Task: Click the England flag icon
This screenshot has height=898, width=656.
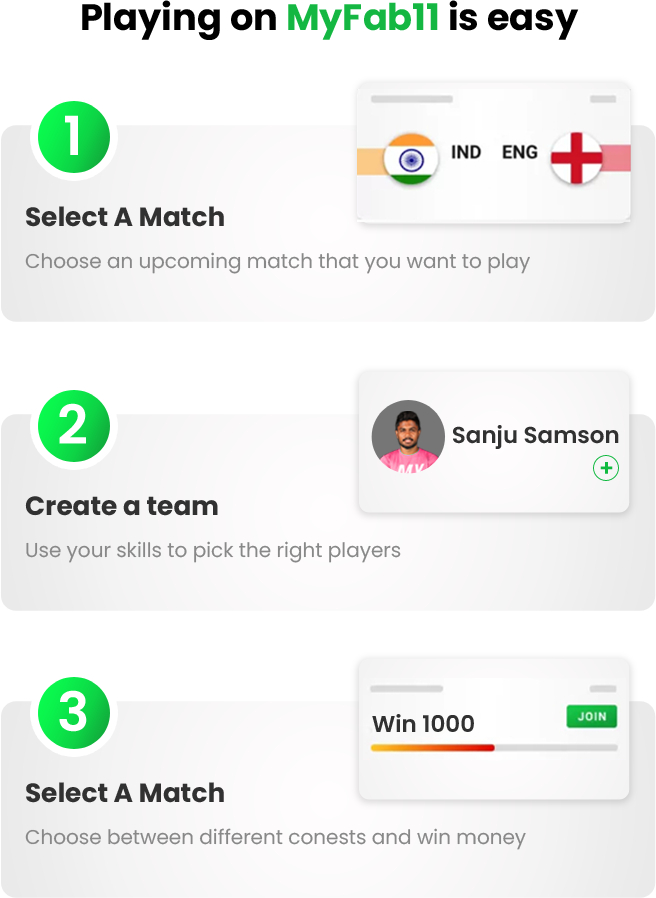Action: [x=576, y=159]
